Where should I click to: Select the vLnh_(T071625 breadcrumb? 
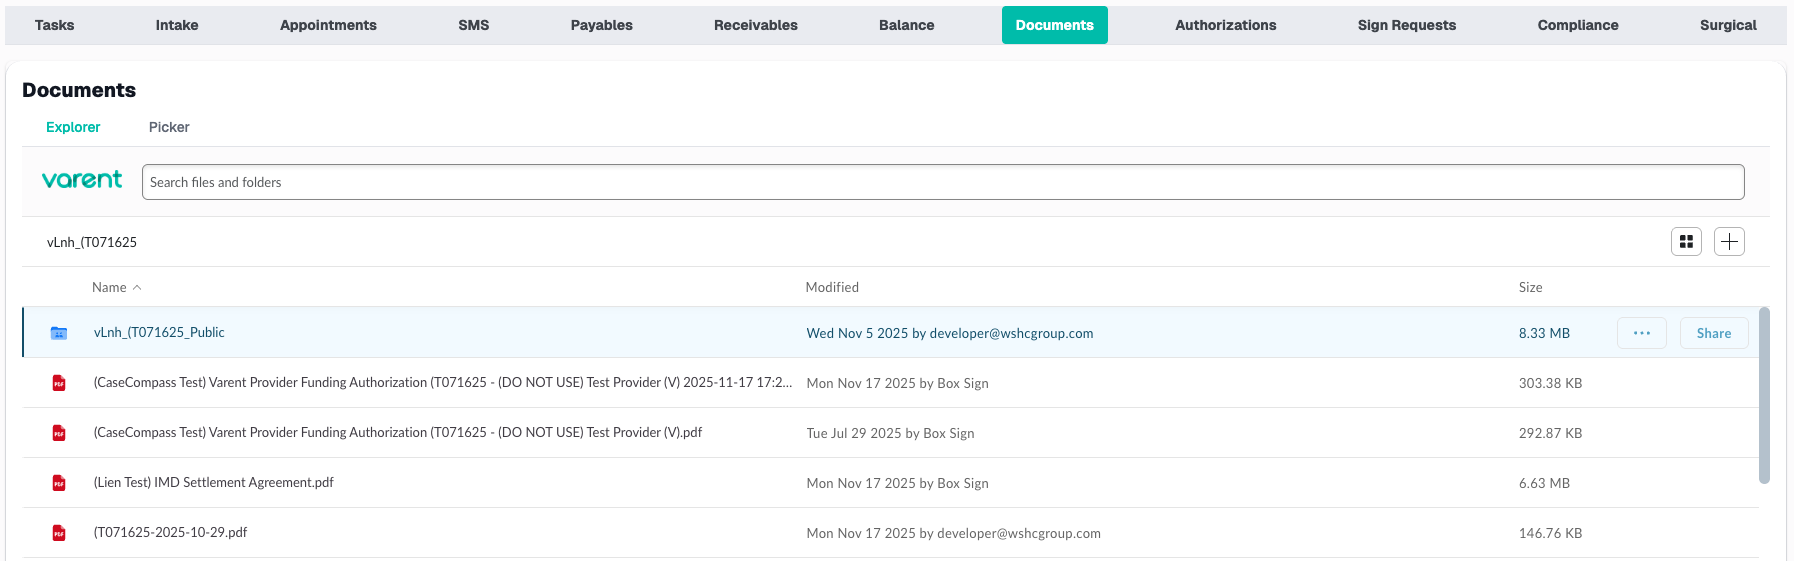[92, 242]
